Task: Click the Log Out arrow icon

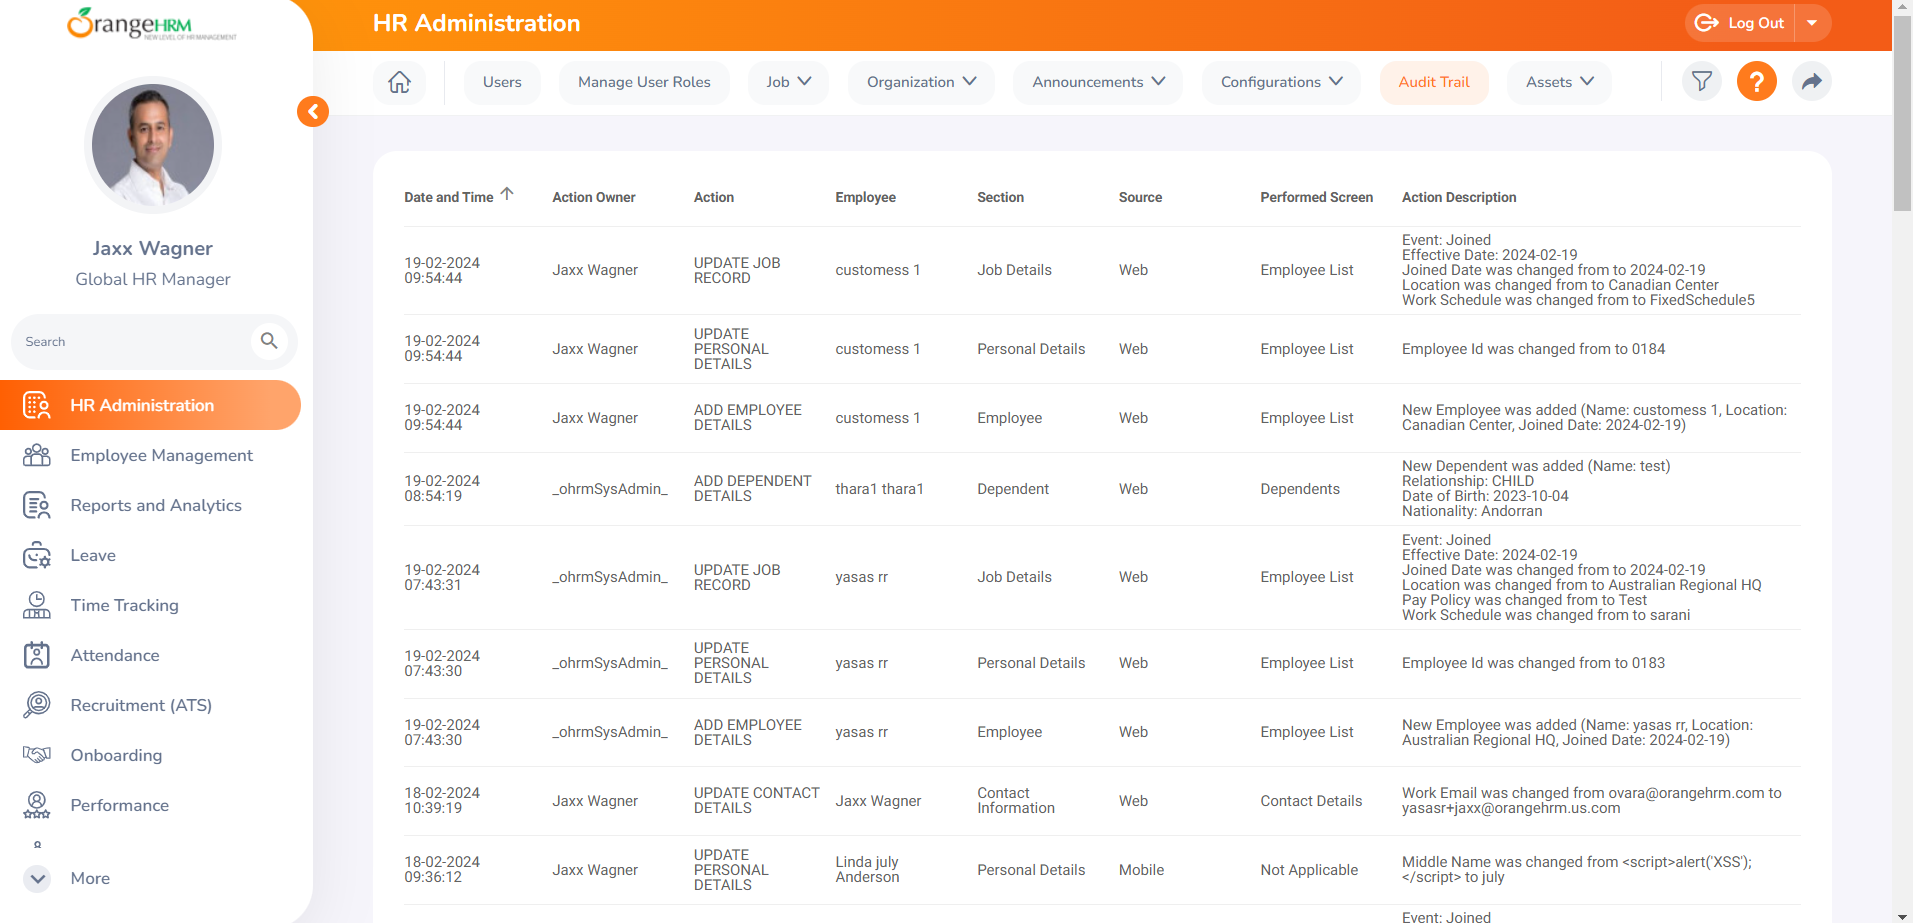Action: (x=1706, y=23)
